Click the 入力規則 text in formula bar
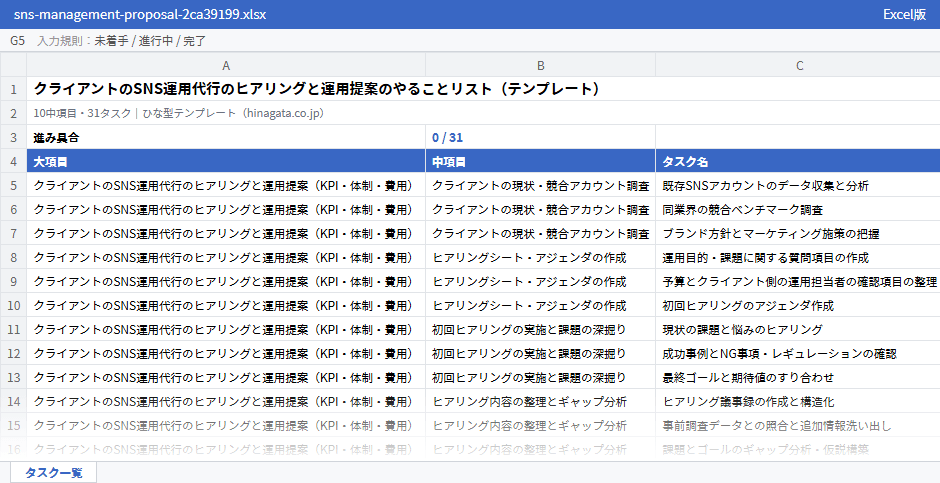This screenshot has width=940, height=483. (x=59, y=41)
